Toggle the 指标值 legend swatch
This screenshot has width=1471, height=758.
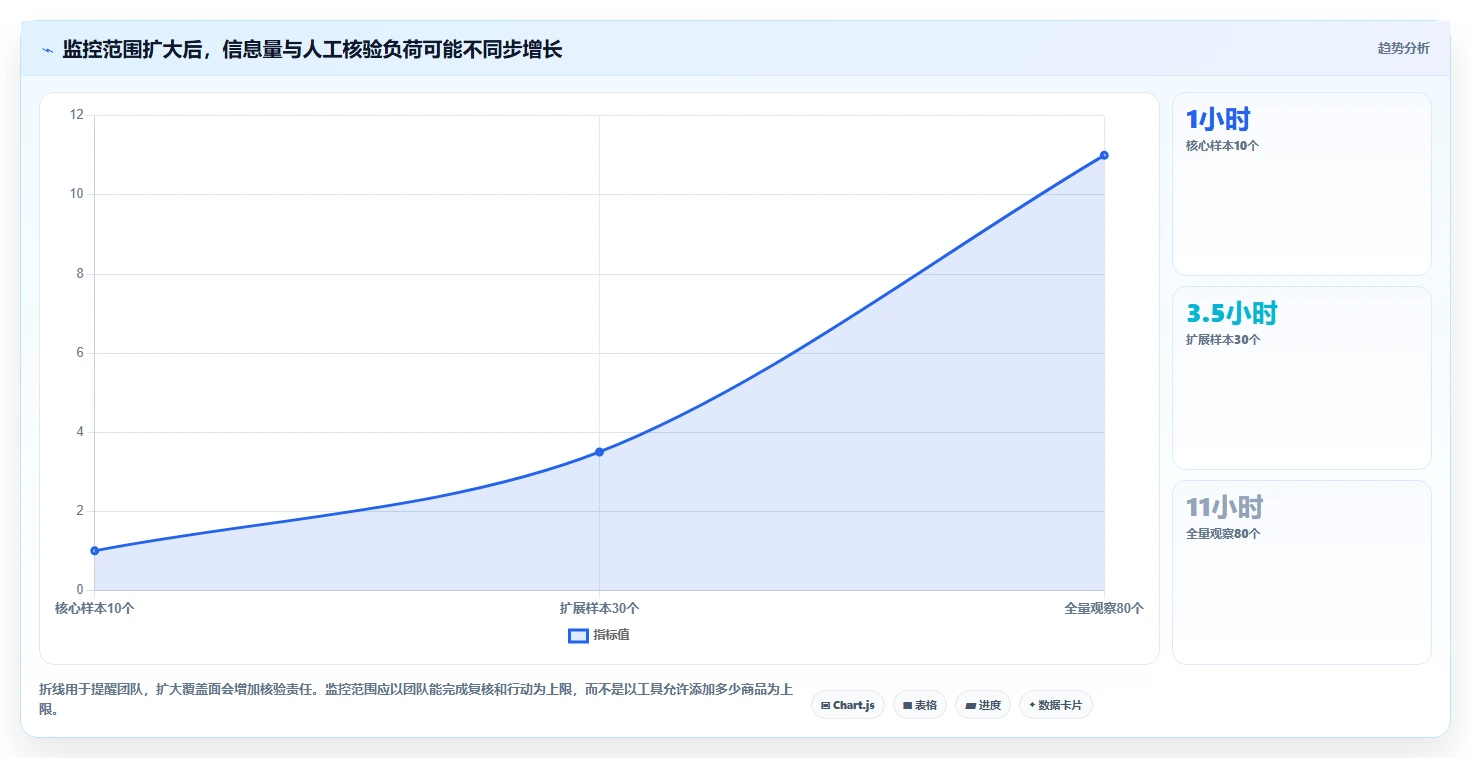578,635
